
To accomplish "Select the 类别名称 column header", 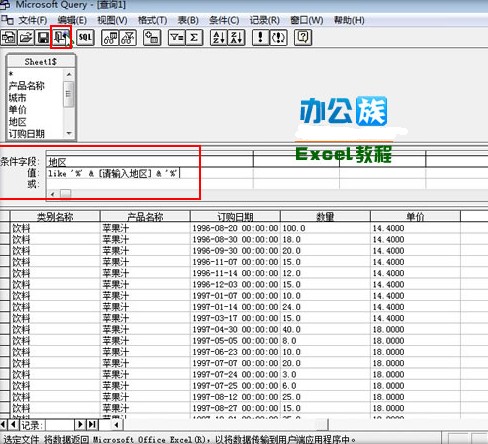I will point(55,217).
